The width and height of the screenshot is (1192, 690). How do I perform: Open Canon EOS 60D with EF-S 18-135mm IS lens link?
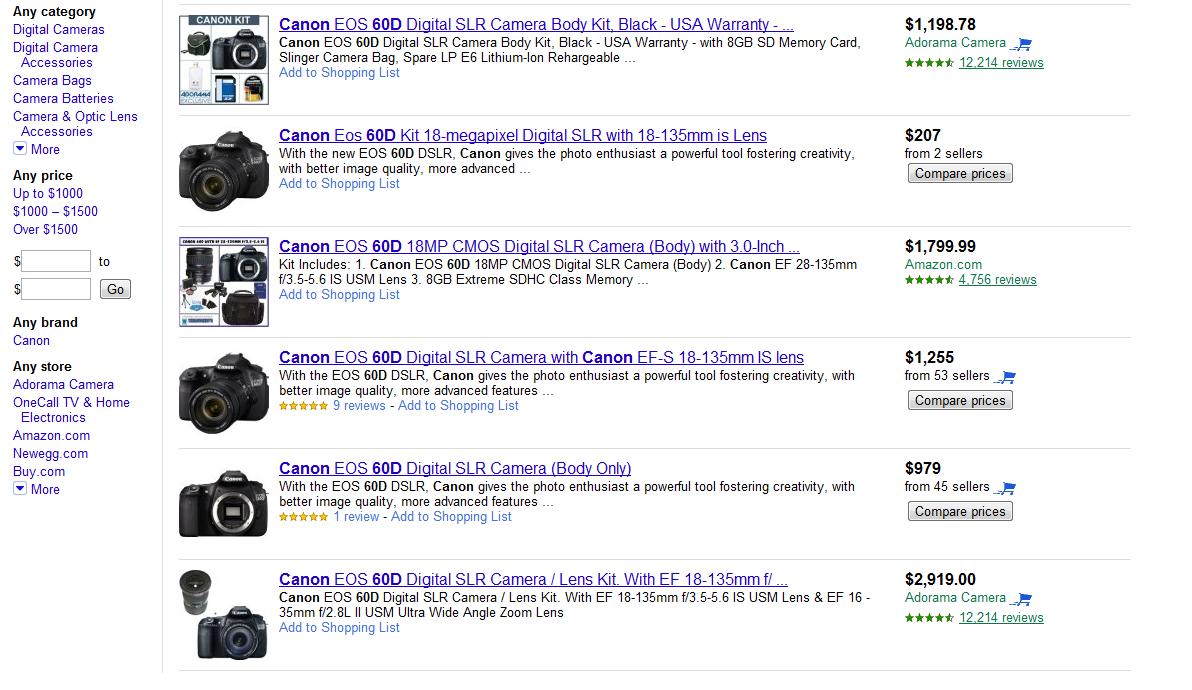click(x=541, y=357)
